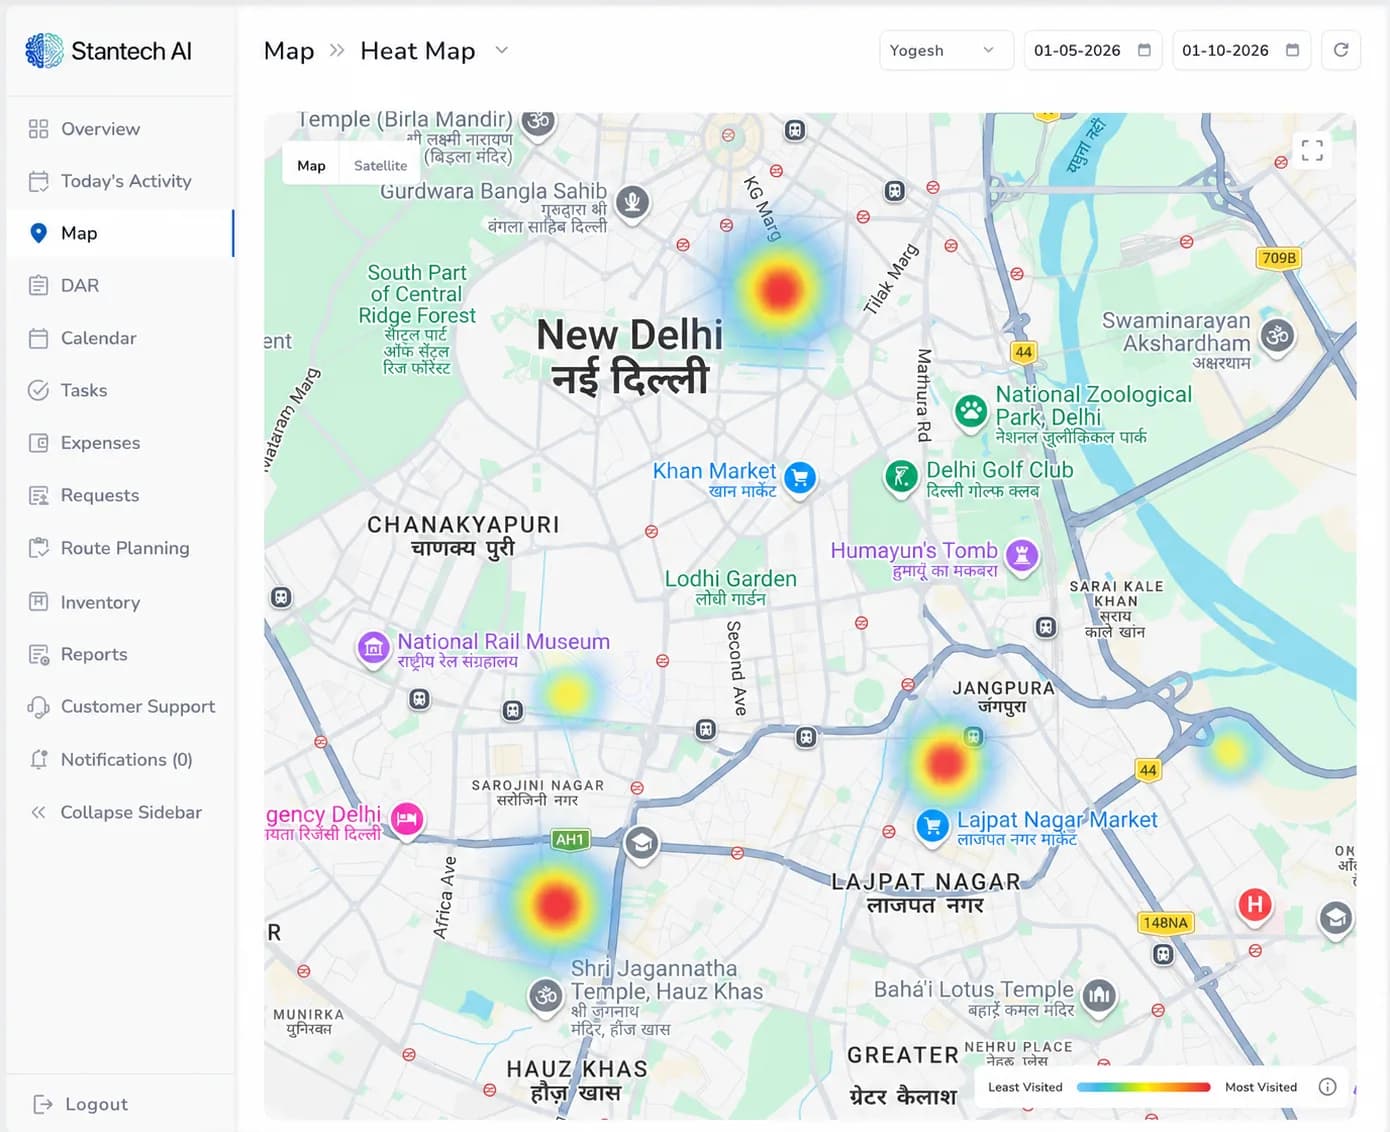
Task: Click the Birla Mandir temple pin
Action: 539,124
